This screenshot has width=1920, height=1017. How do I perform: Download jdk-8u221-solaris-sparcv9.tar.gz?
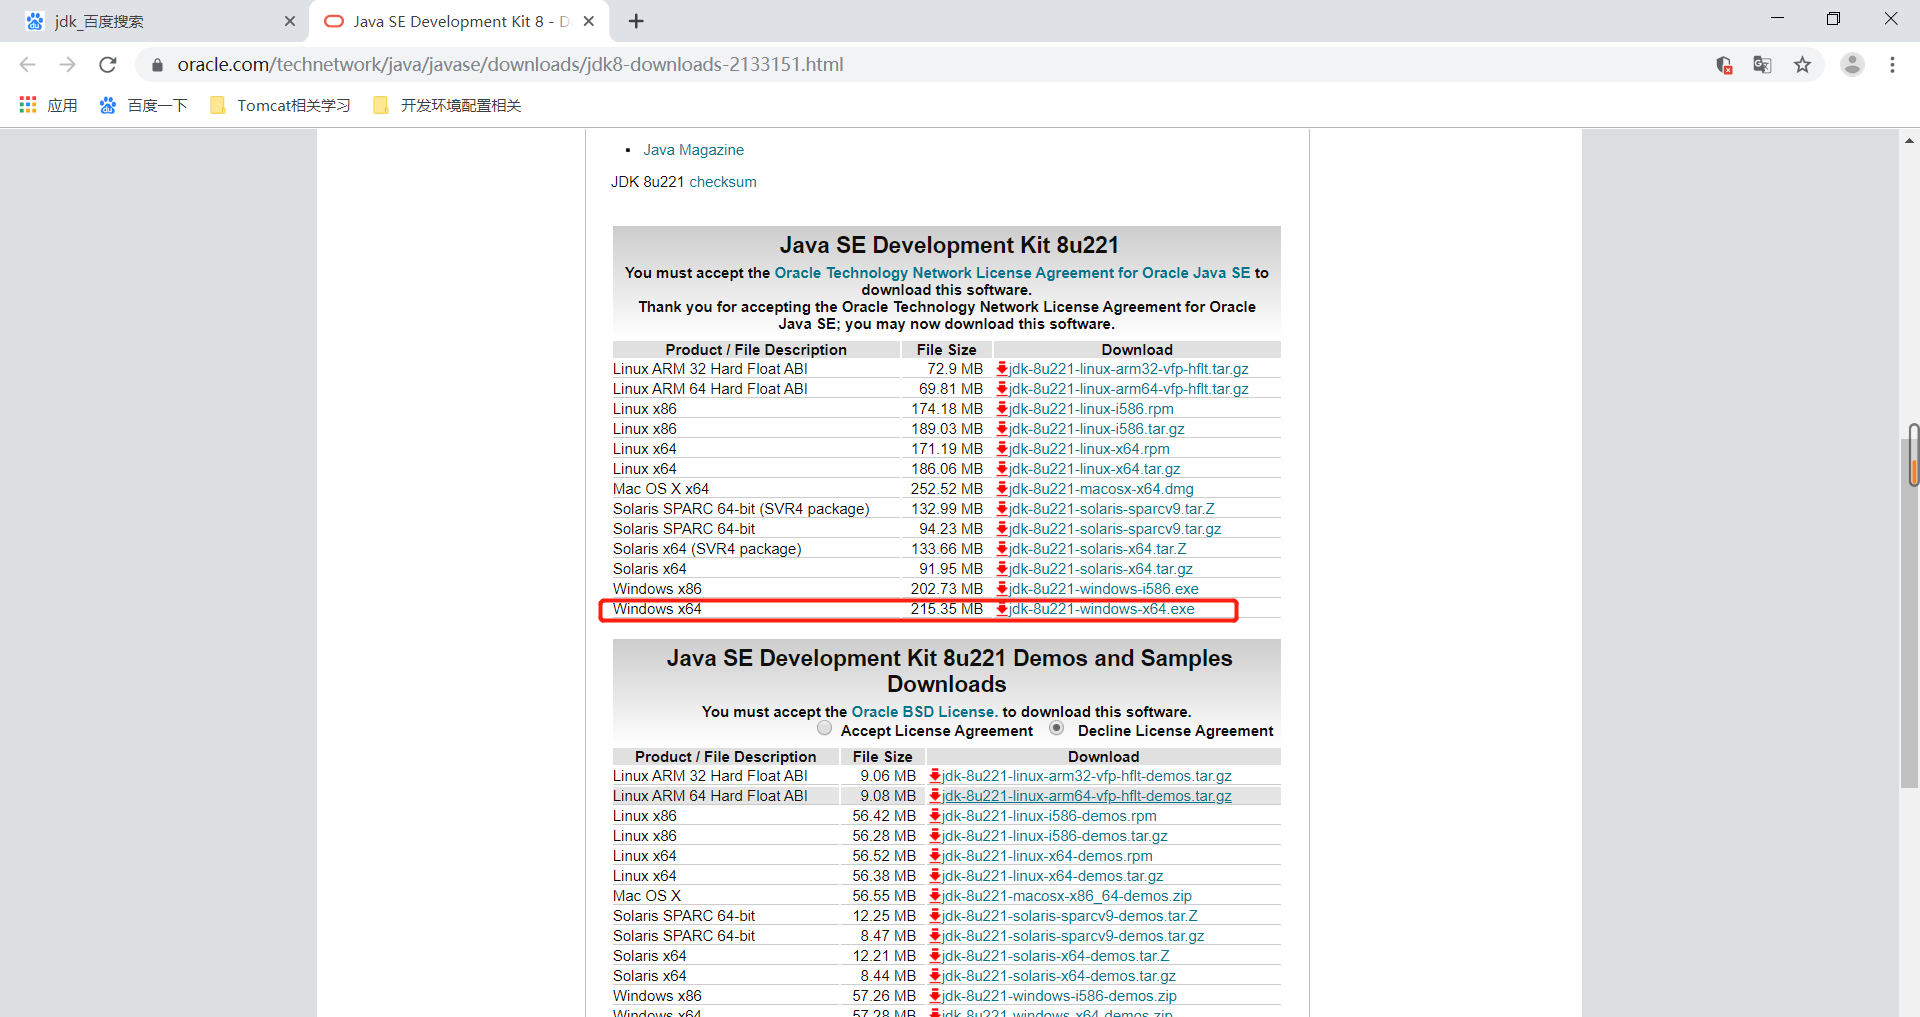1115,529
